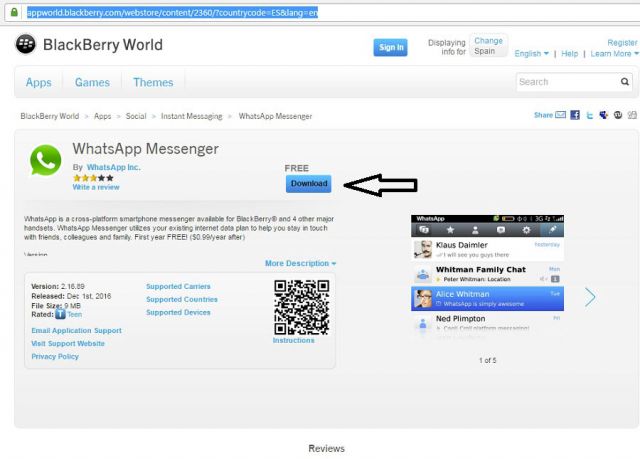Click Write a review link
640x459 pixels.
[x=96, y=187]
